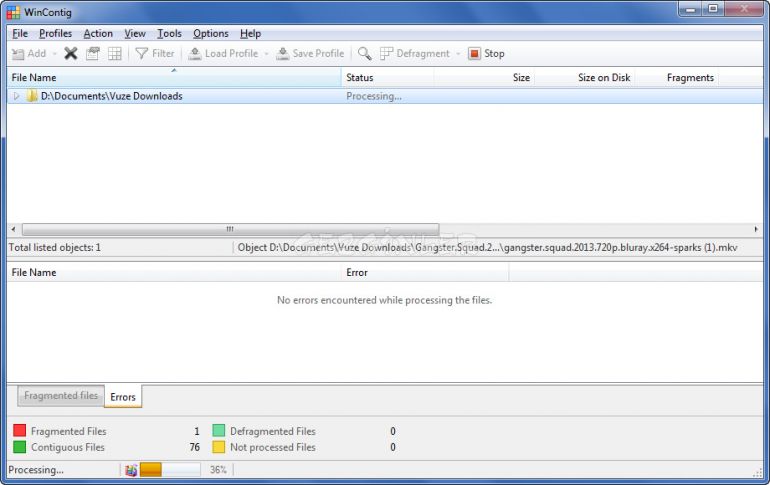Click the magnifying glass analyze icon
Image resolution: width=770 pixels, height=485 pixels.
[364, 53]
